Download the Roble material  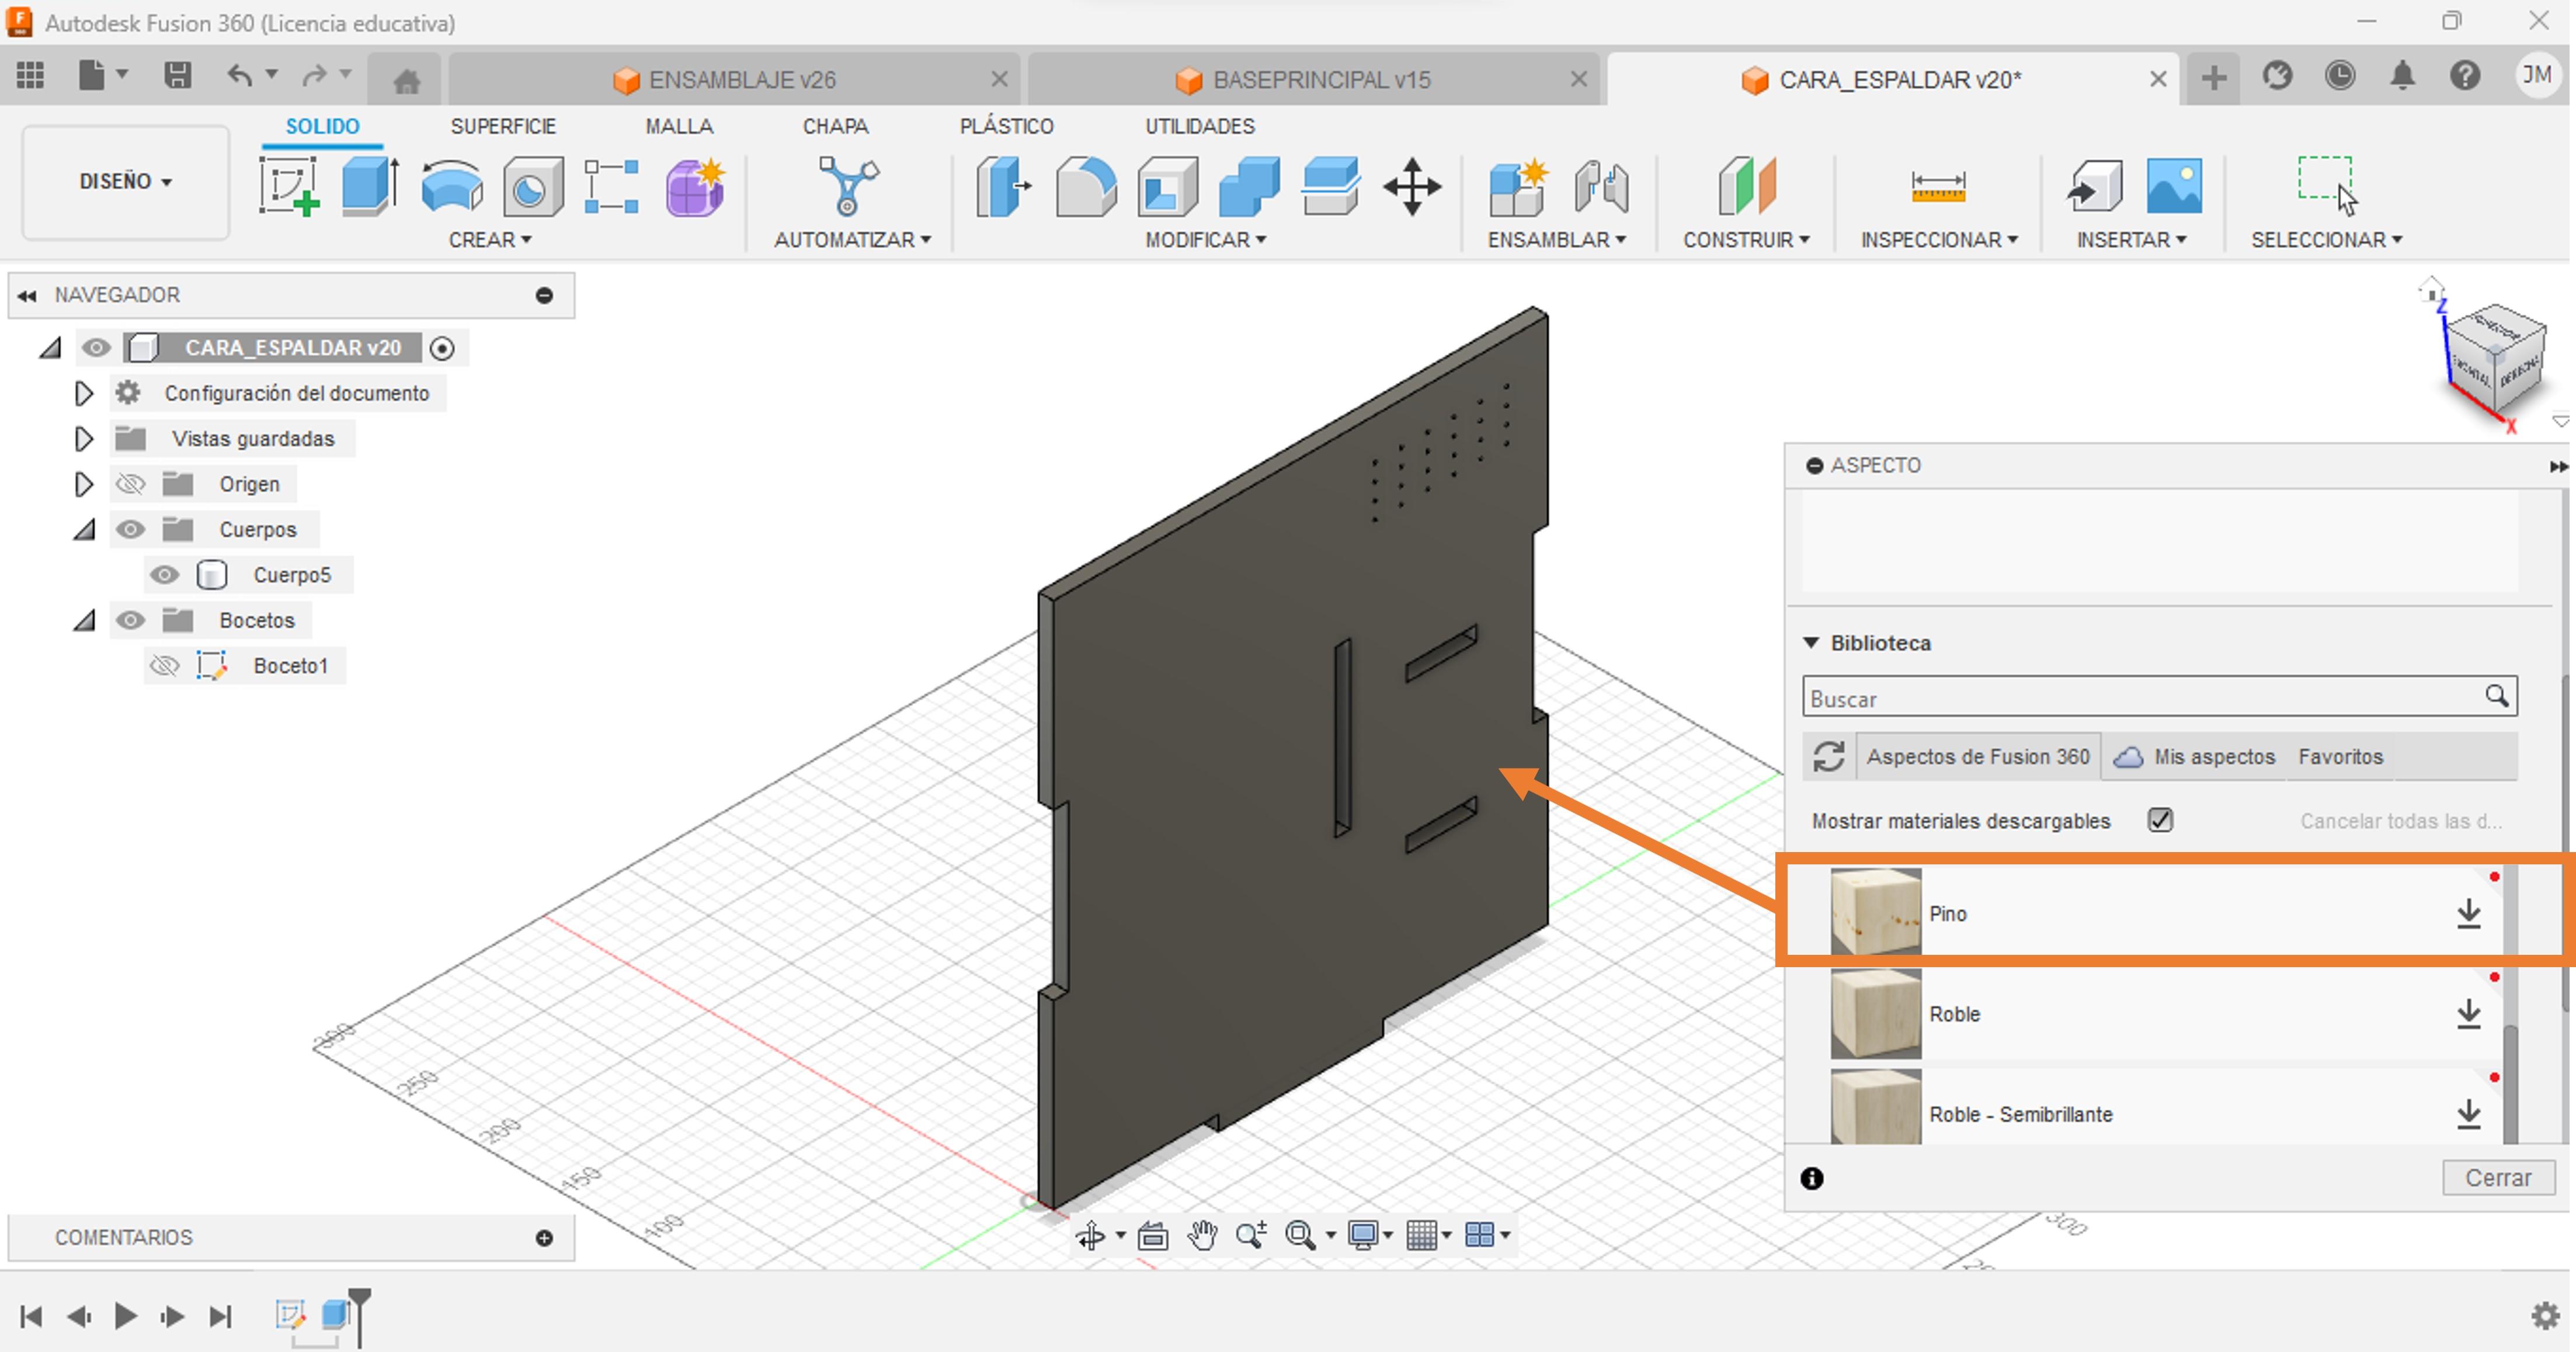2469,1014
